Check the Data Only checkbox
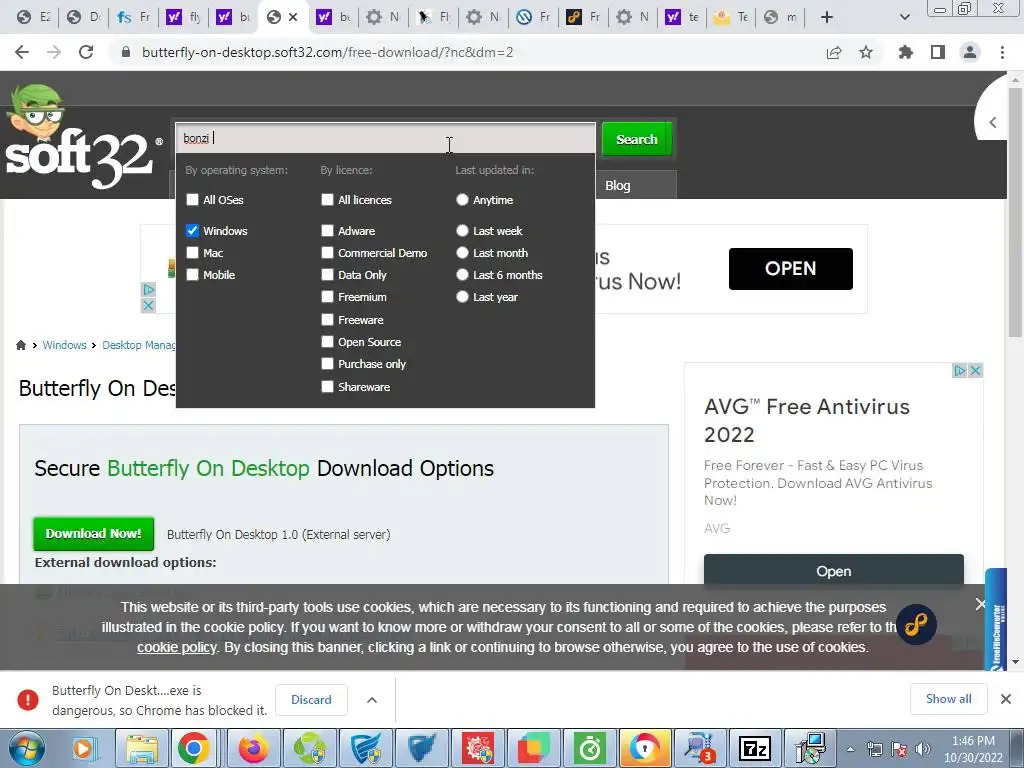The height and width of the screenshot is (768, 1024). pyautogui.click(x=328, y=275)
